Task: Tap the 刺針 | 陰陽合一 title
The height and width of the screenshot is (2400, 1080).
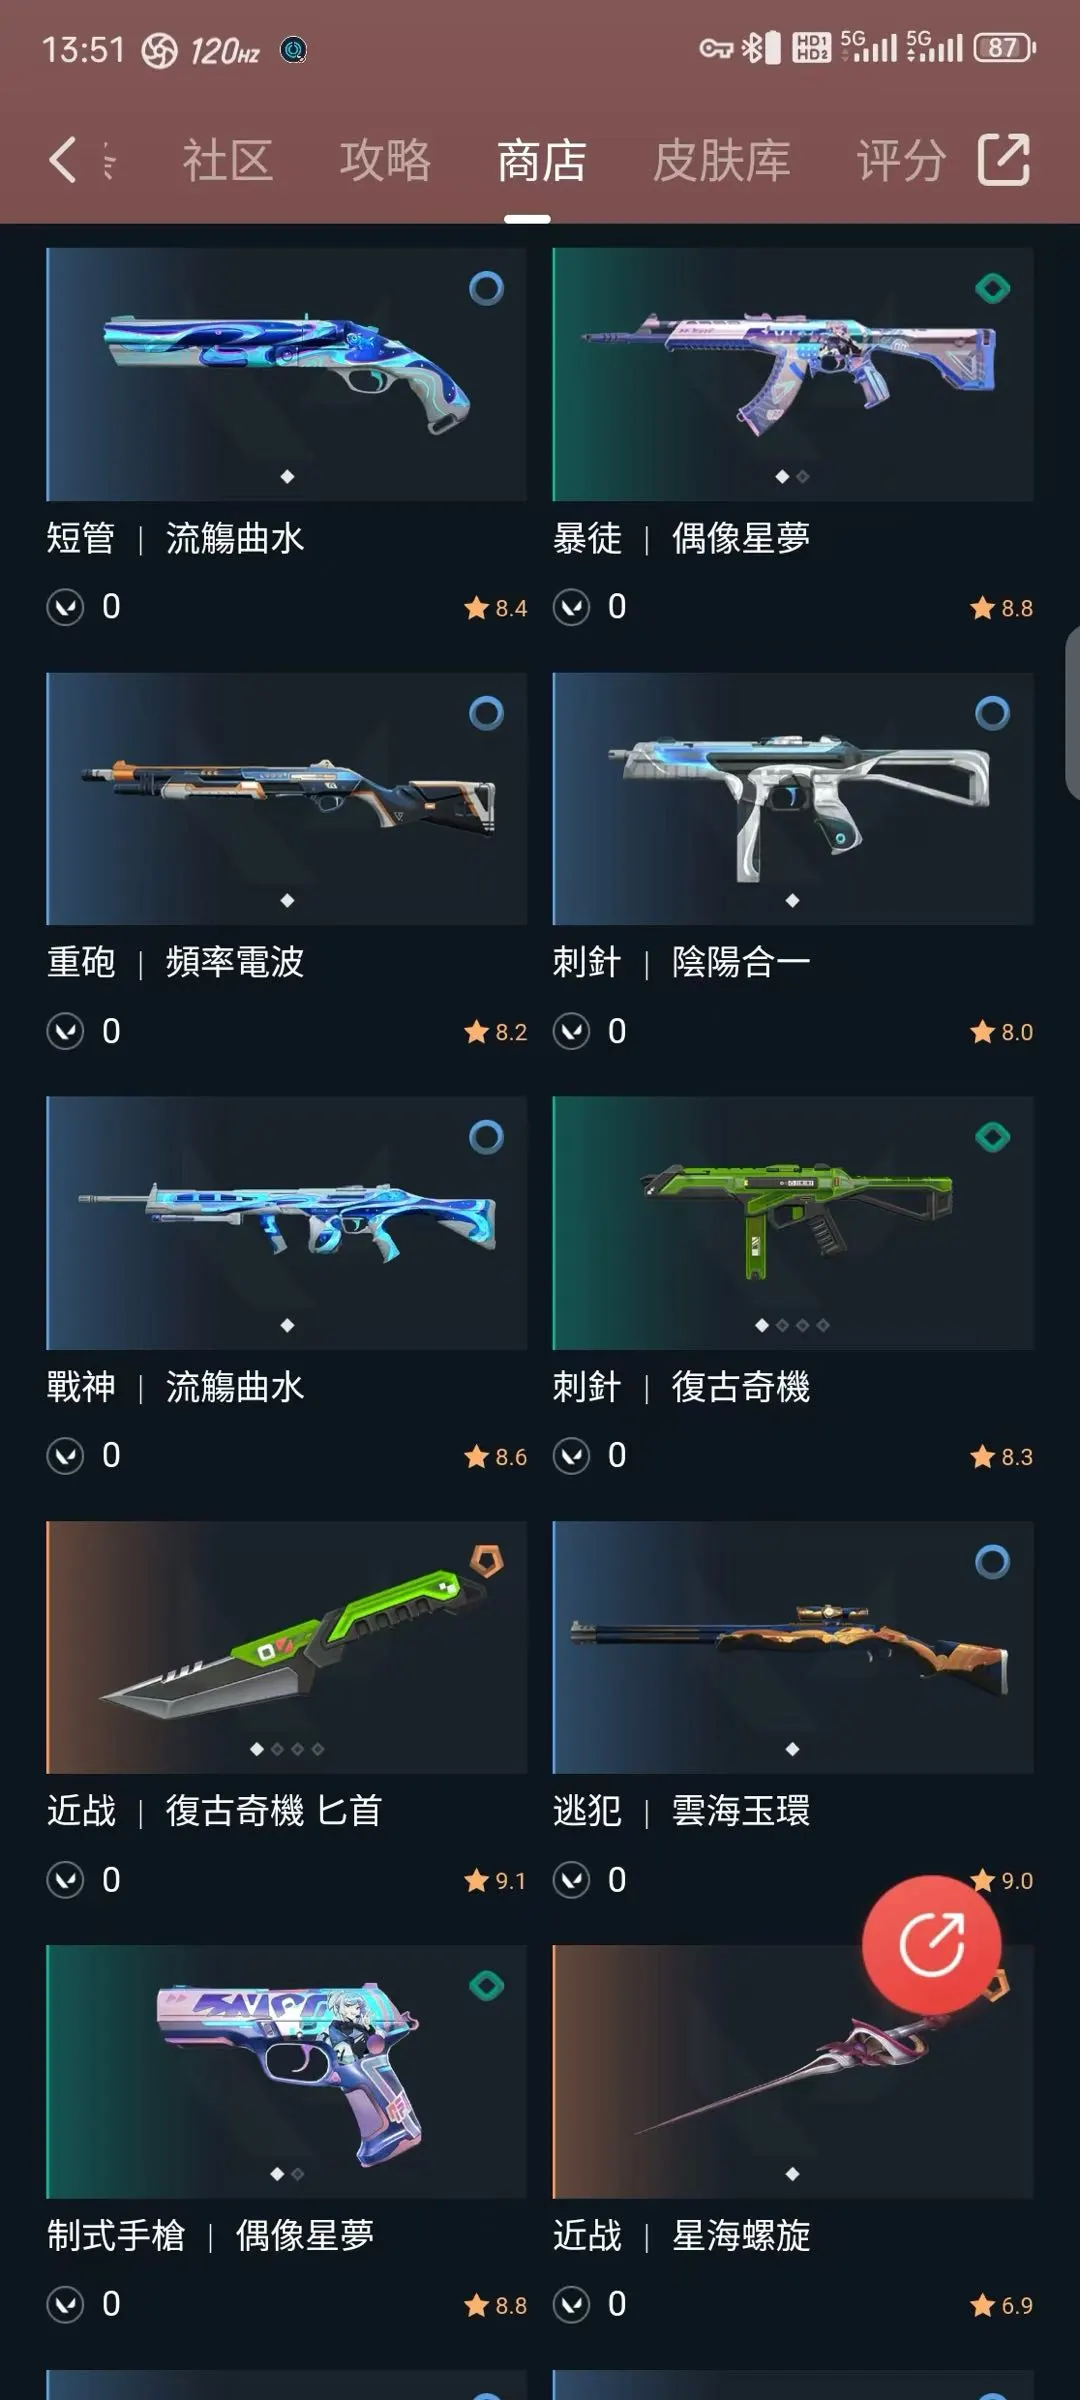Action: click(x=681, y=962)
